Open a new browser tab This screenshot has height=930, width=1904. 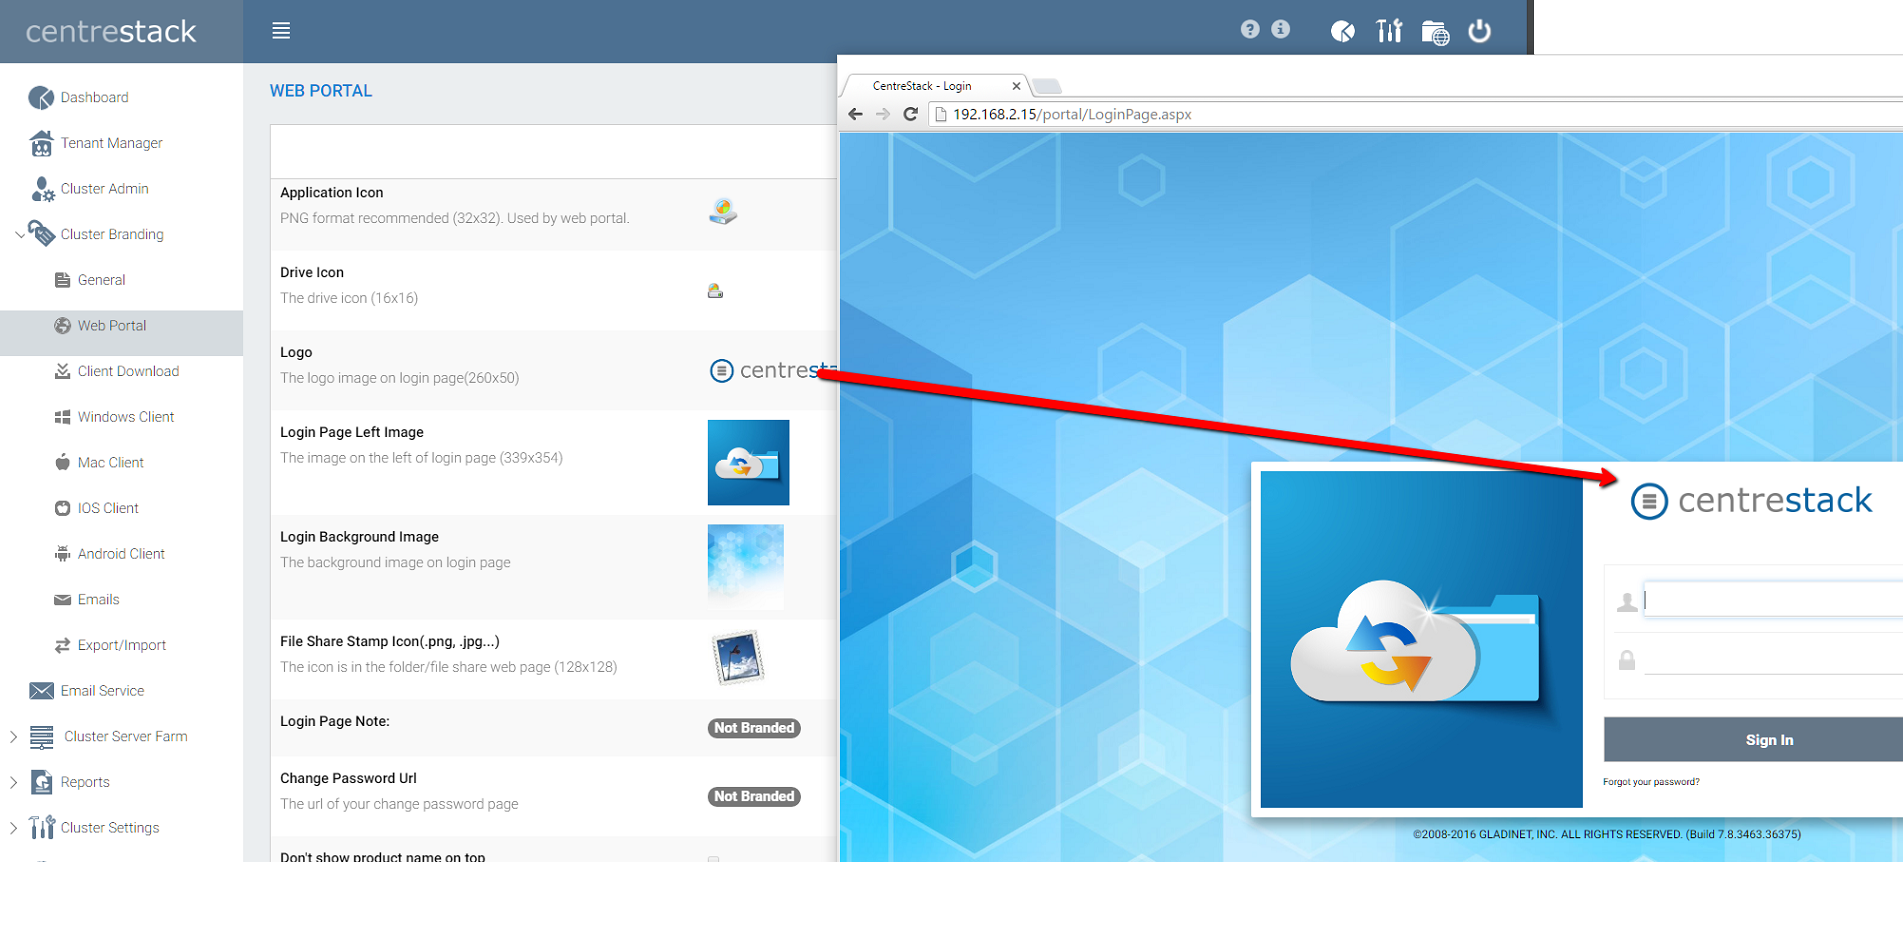(1046, 86)
